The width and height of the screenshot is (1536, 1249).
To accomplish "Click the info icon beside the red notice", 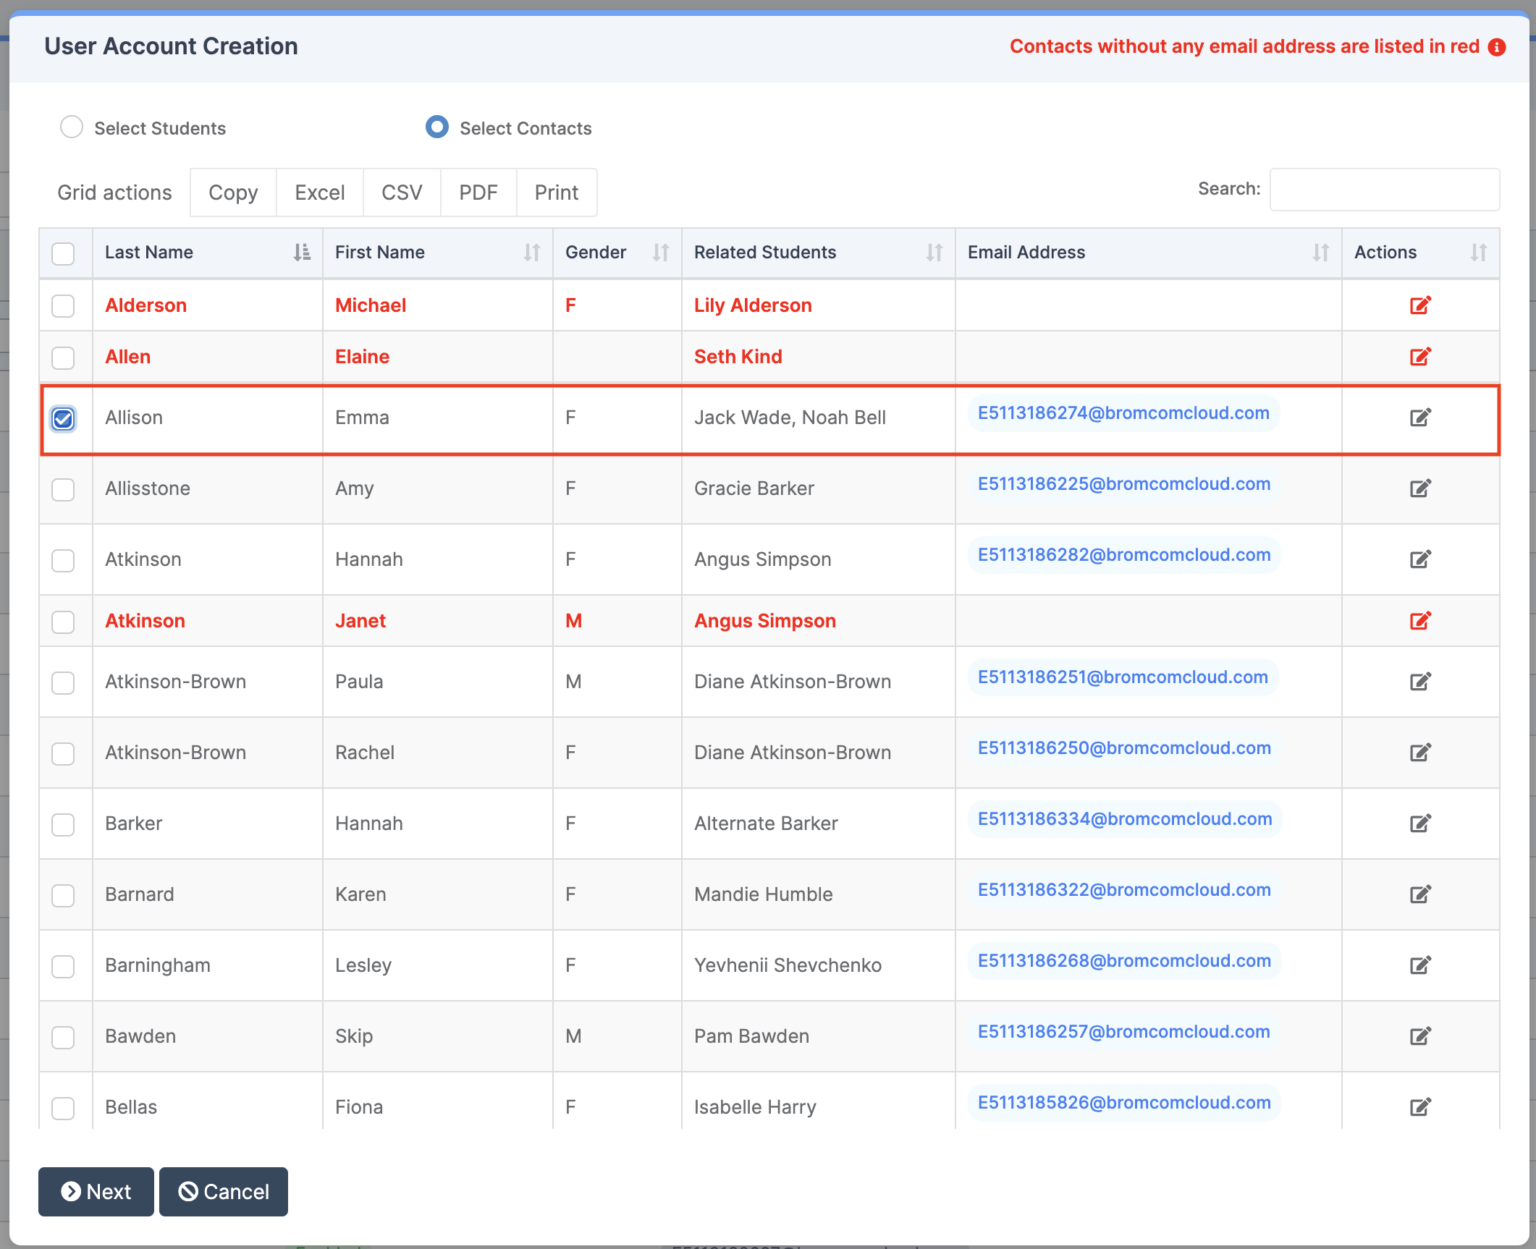I will (1497, 46).
